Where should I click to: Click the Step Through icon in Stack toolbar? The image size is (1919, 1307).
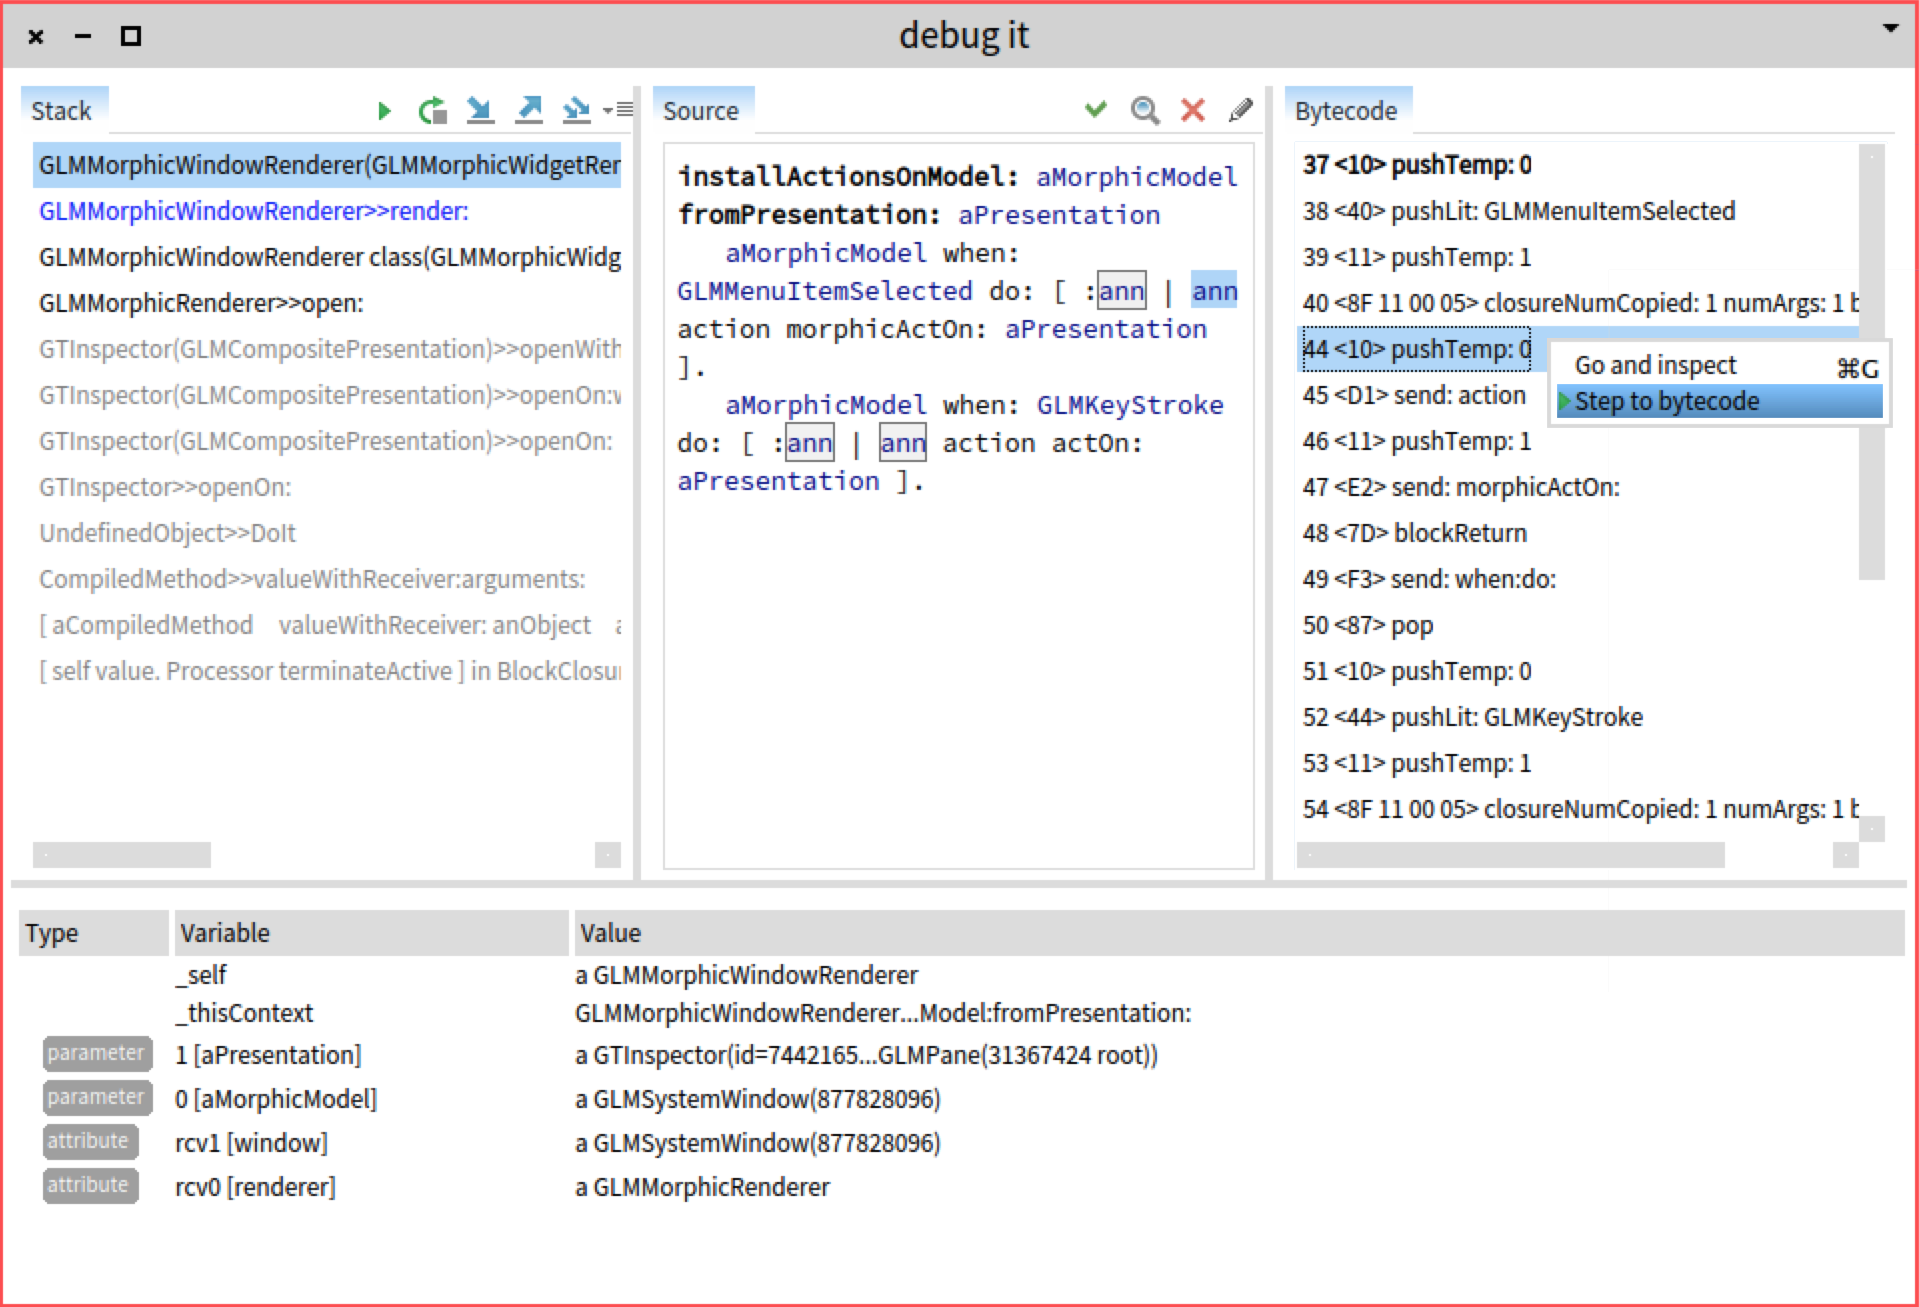(x=576, y=110)
